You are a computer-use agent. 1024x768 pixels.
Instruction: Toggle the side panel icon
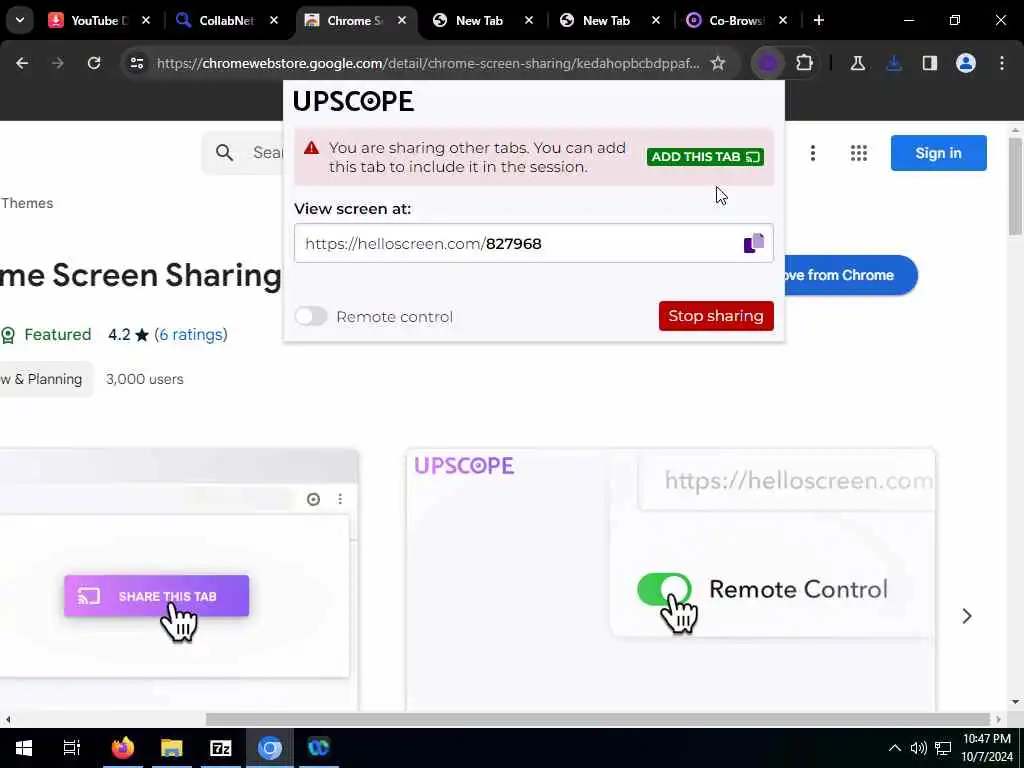tap(930, 63)
